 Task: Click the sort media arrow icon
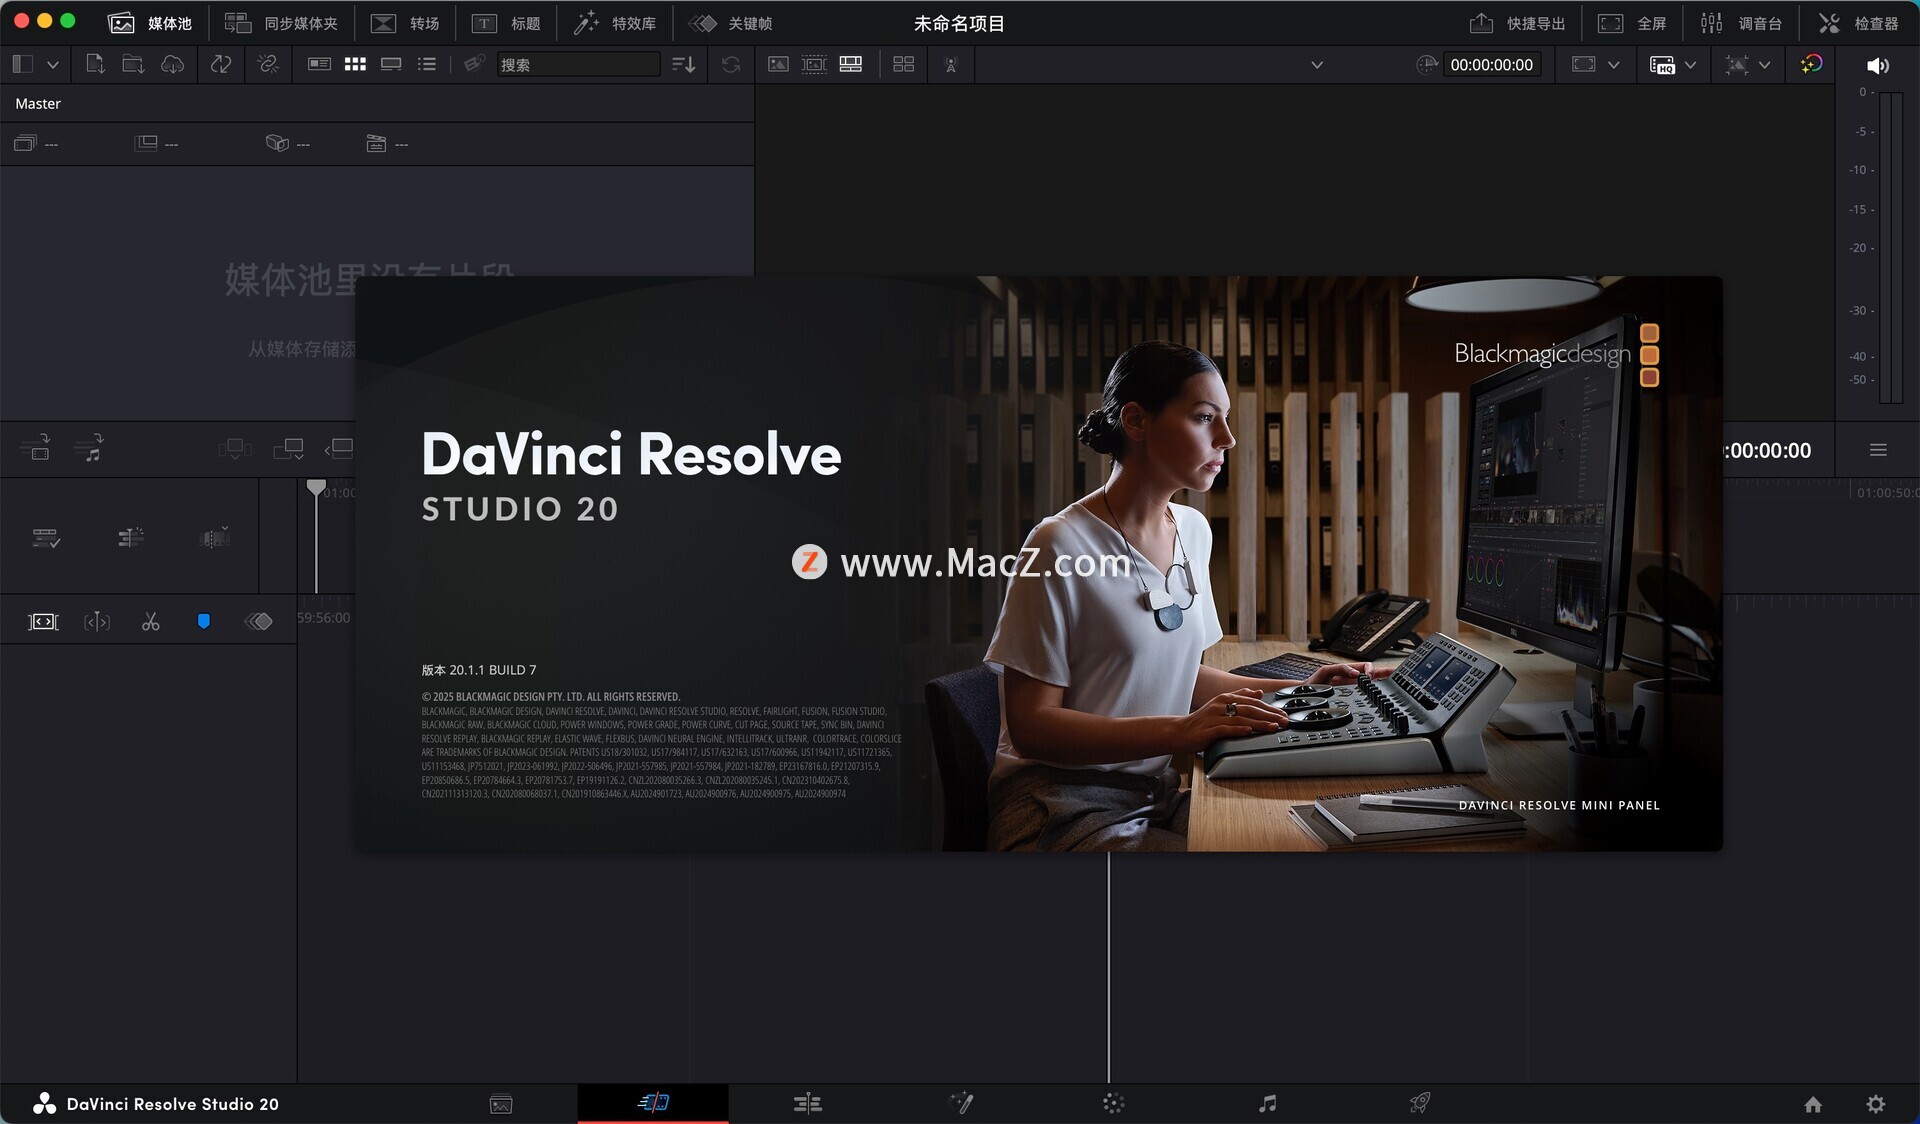[684, 64]
